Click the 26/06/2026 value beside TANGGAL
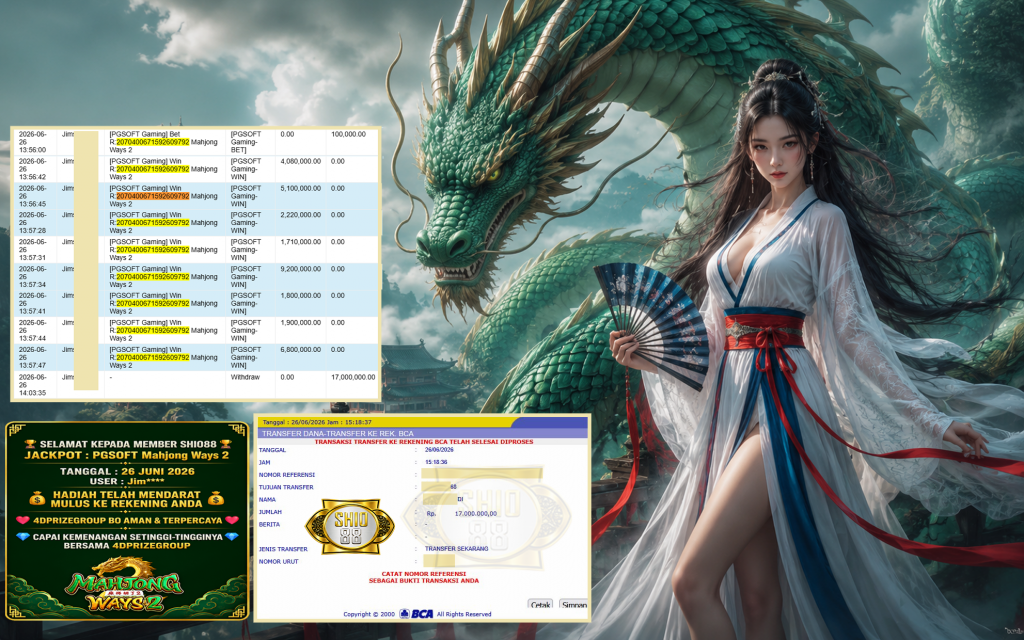Screen dimensions: 1024x640 point(439,450)
